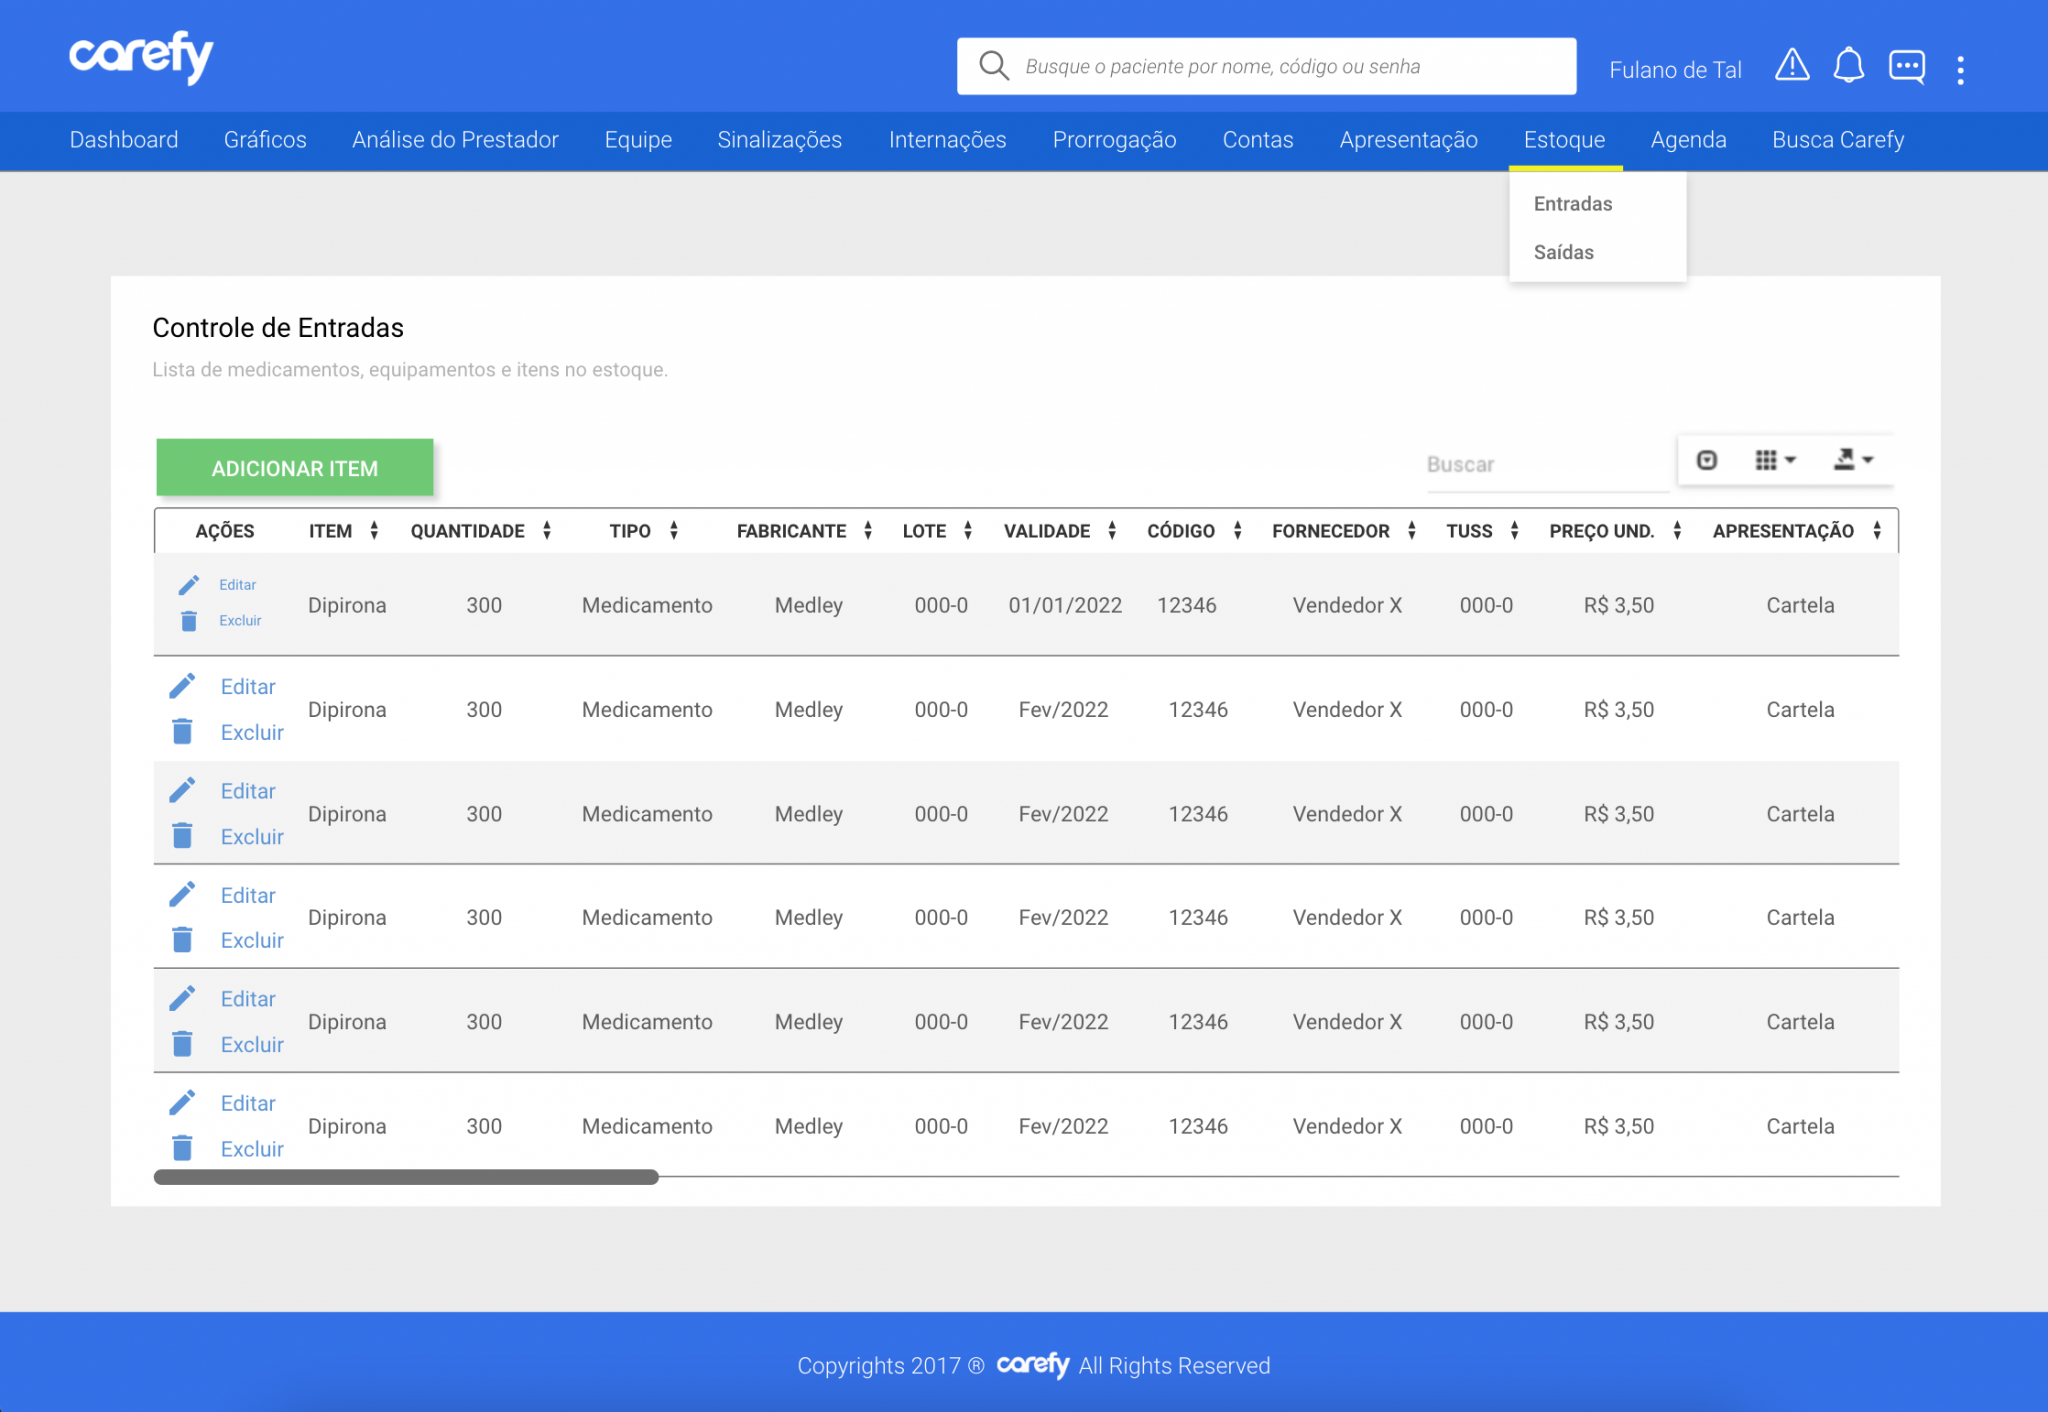Delete the second row using trash icon
The image size is (2048, 1412).
click(183, 731)
